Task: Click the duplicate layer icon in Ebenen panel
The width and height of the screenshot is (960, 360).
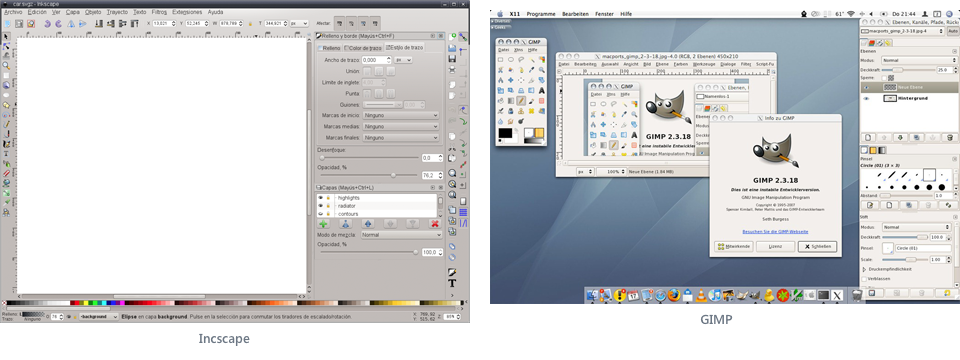Action: [917, 138]
